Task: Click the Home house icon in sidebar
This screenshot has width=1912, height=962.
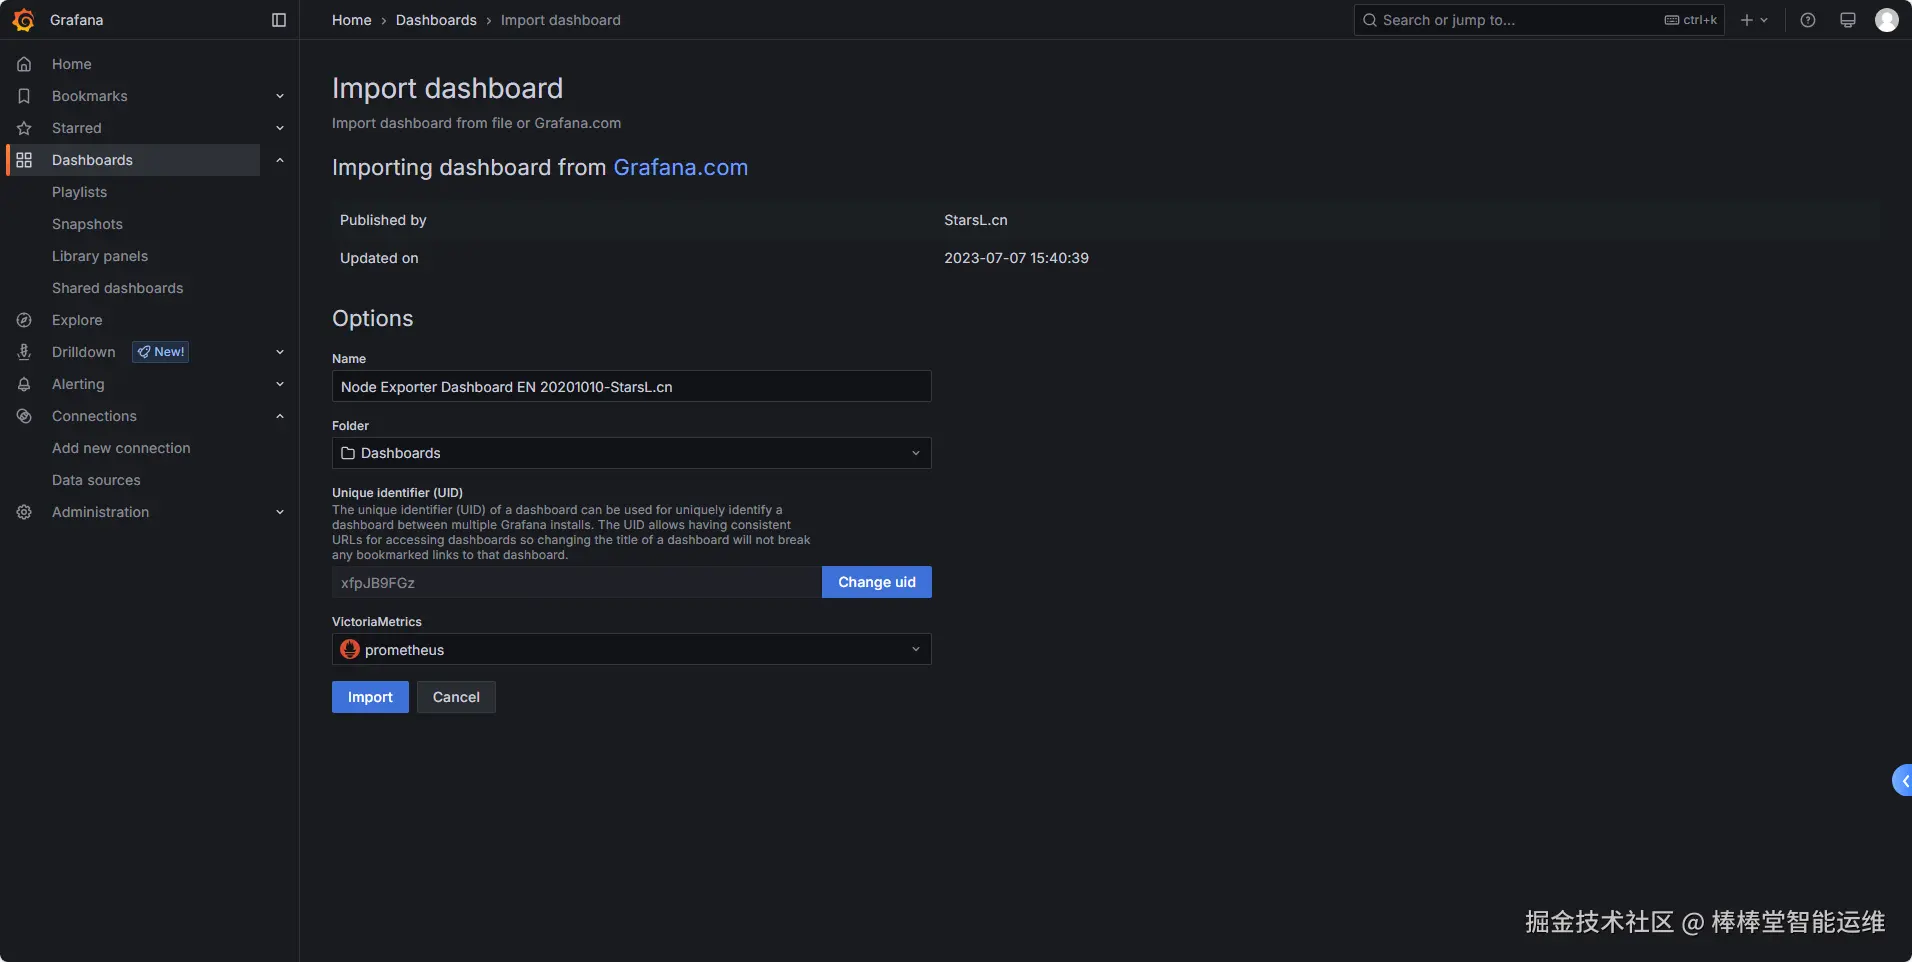Action: (24, 64)
